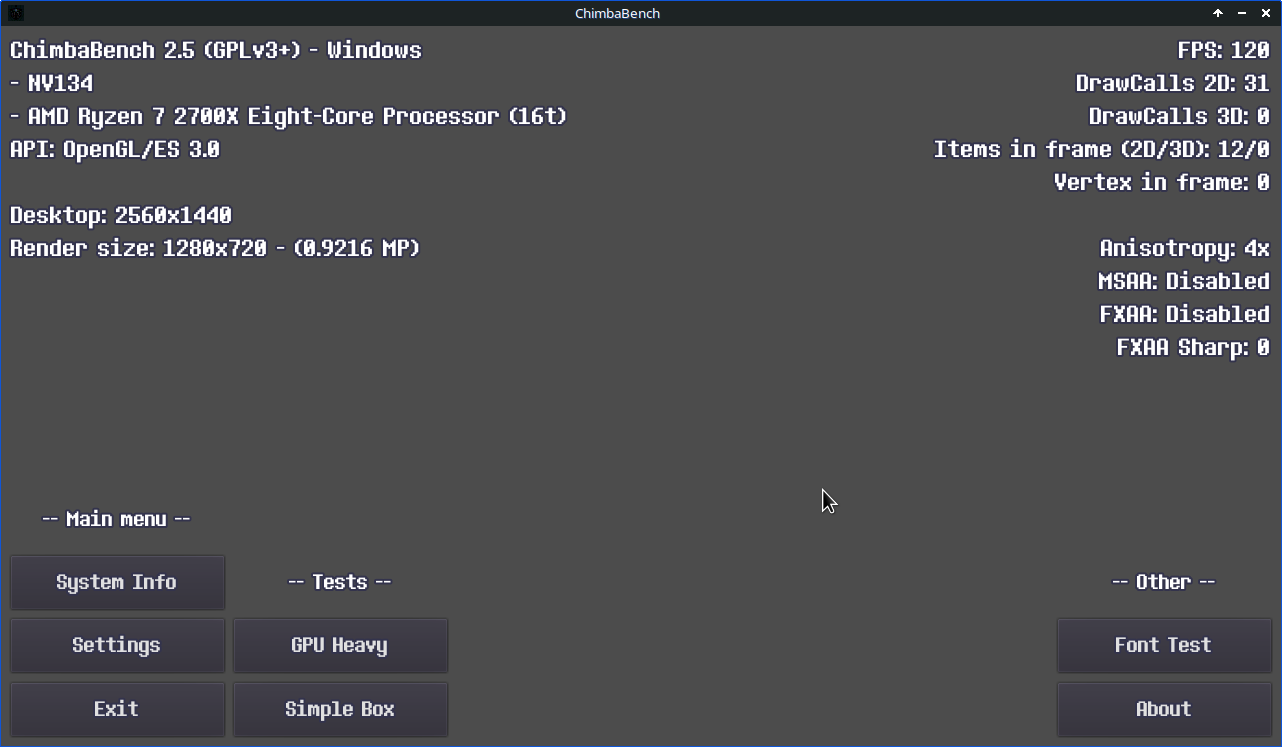Click the ChimbaBench title bar text
The width and height of the screenshot is (1282, 747).
617,13
